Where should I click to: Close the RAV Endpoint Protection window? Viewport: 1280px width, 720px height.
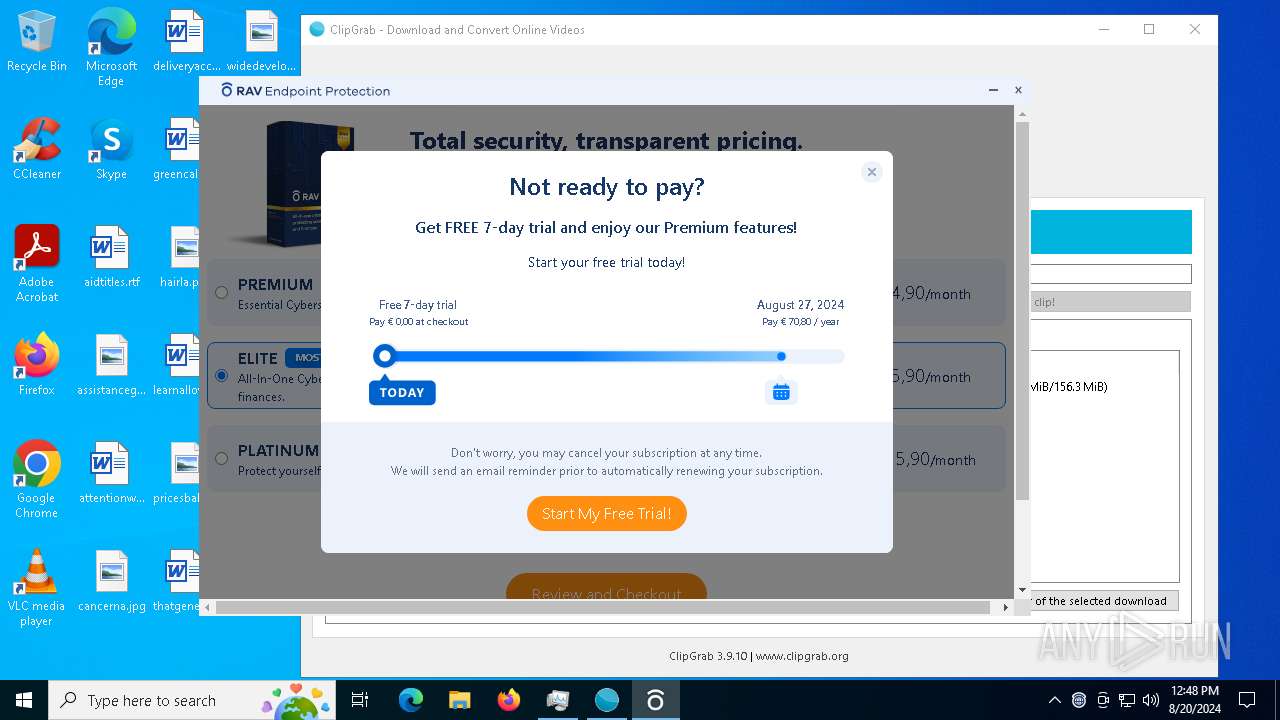tap(1018, 90)
